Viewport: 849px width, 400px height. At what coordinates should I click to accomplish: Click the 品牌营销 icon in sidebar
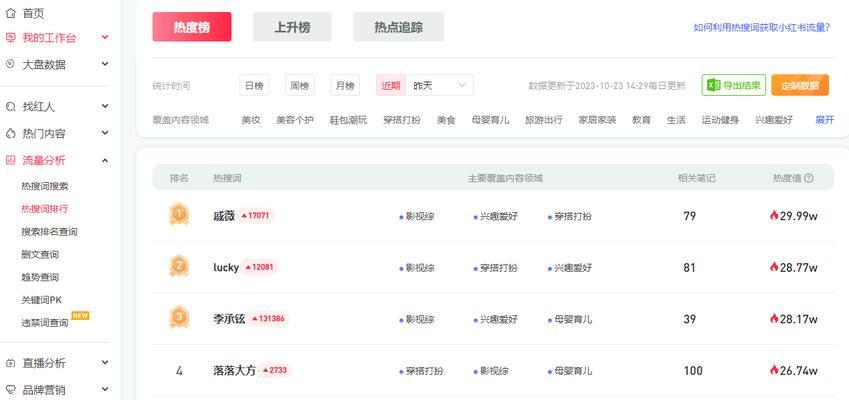coord(10,390)
